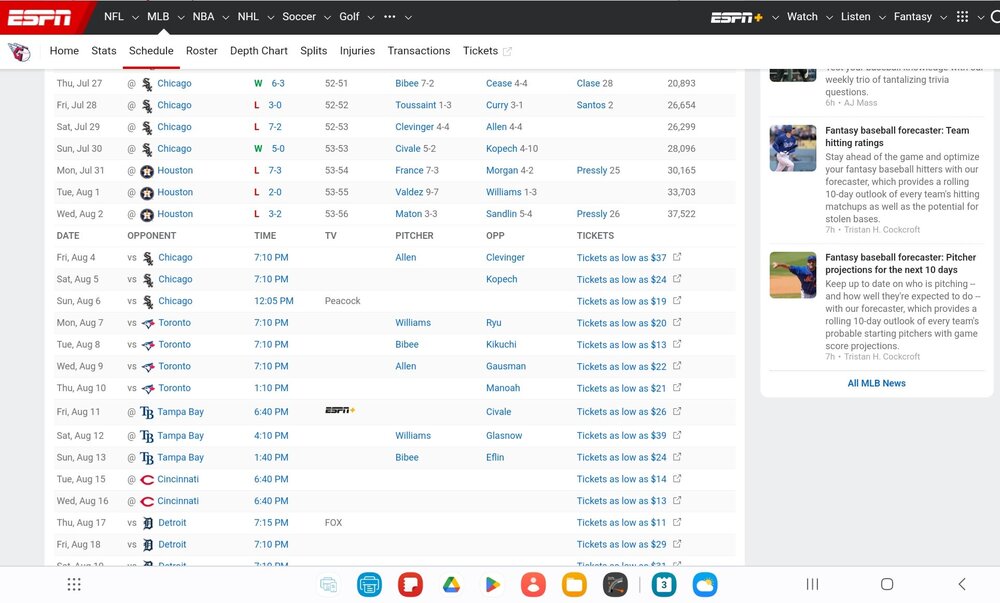
Task: Open the Weather app in the taskbar
Action: (x=705, y=584)
